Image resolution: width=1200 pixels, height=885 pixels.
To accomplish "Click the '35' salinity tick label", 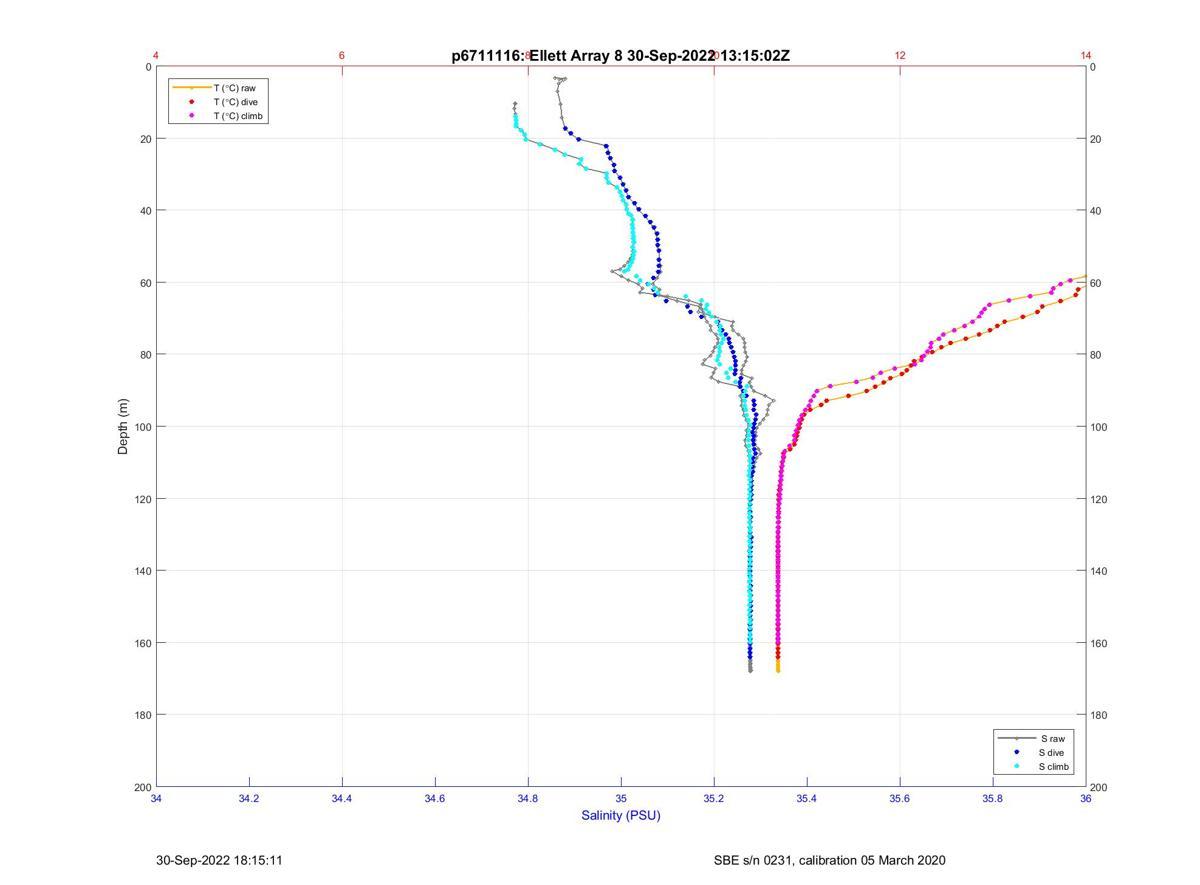I will click(621, 798).
